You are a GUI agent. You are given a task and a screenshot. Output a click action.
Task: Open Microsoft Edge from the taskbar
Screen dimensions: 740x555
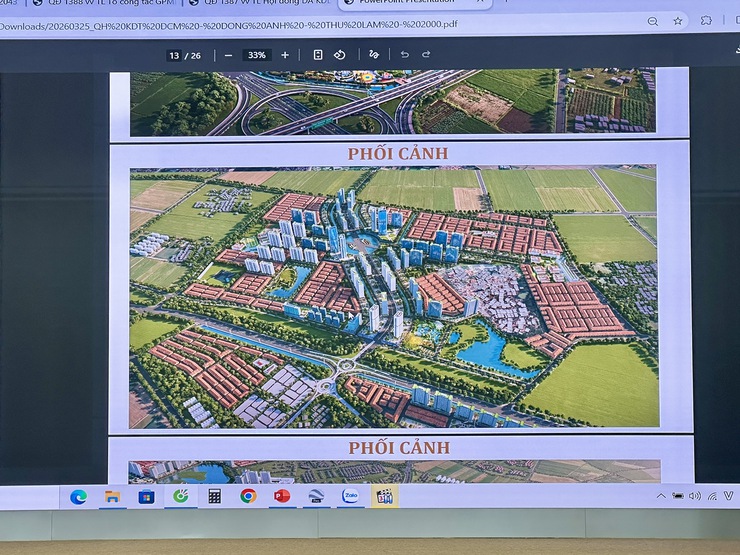(78, 497)
